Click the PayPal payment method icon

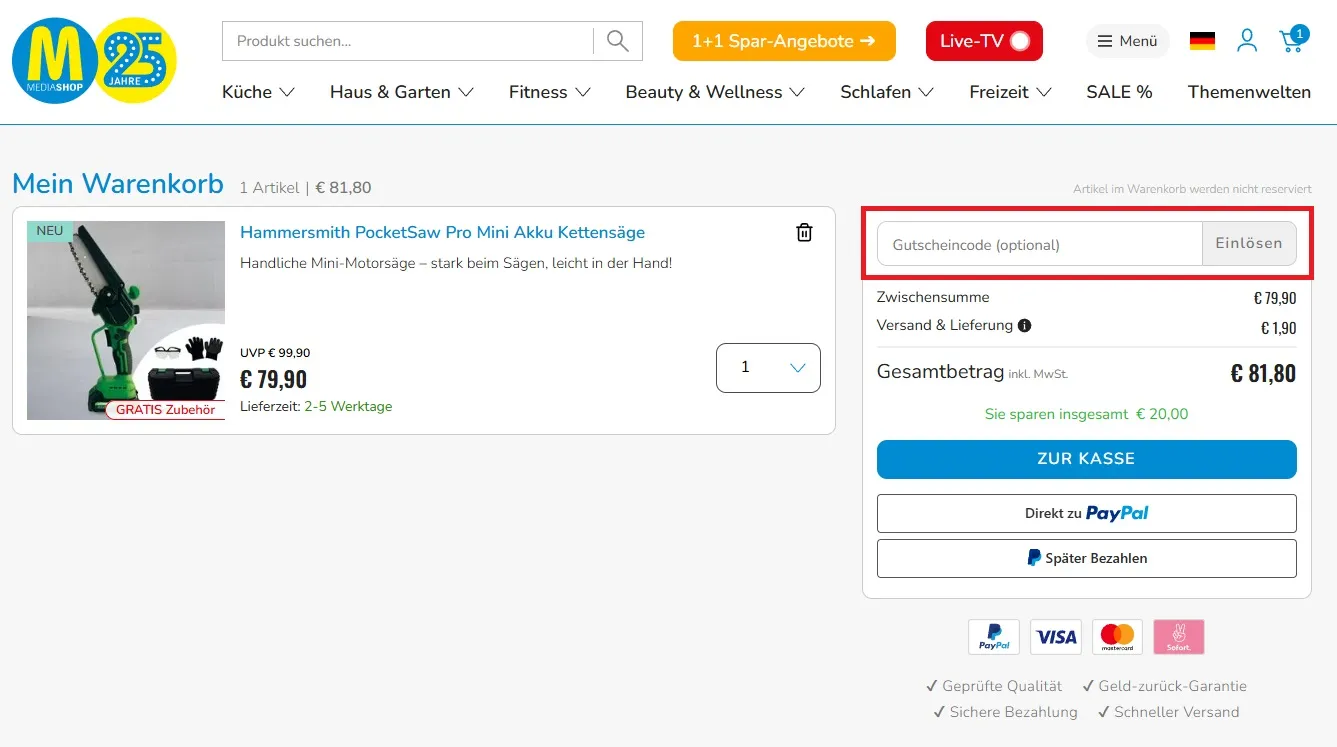tap(993, 636)
